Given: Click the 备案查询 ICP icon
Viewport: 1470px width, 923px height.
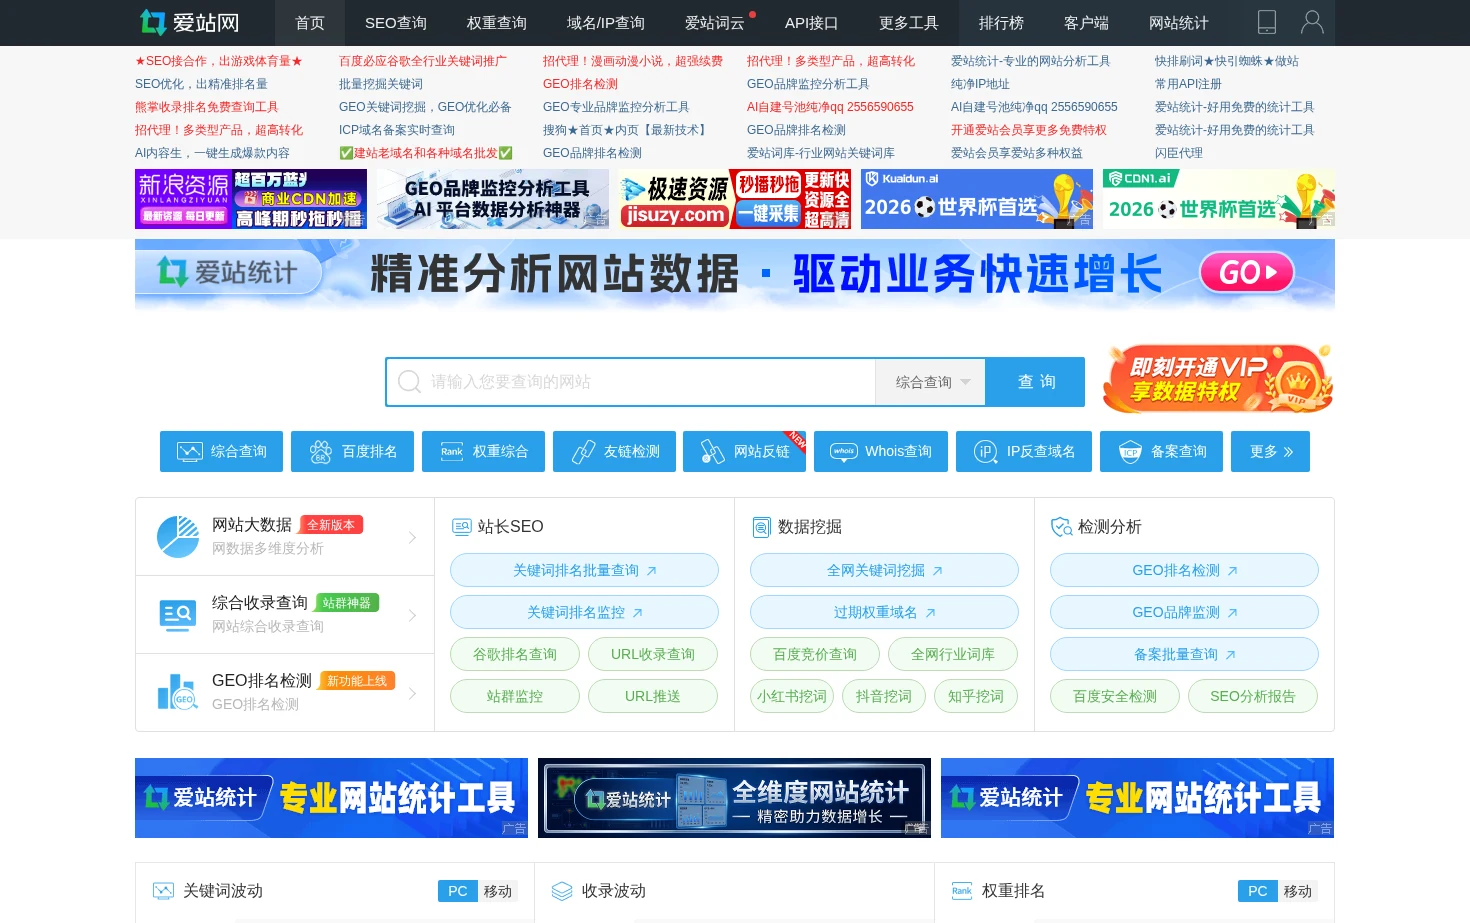Looking at the screenshot, I should 1130,452.
